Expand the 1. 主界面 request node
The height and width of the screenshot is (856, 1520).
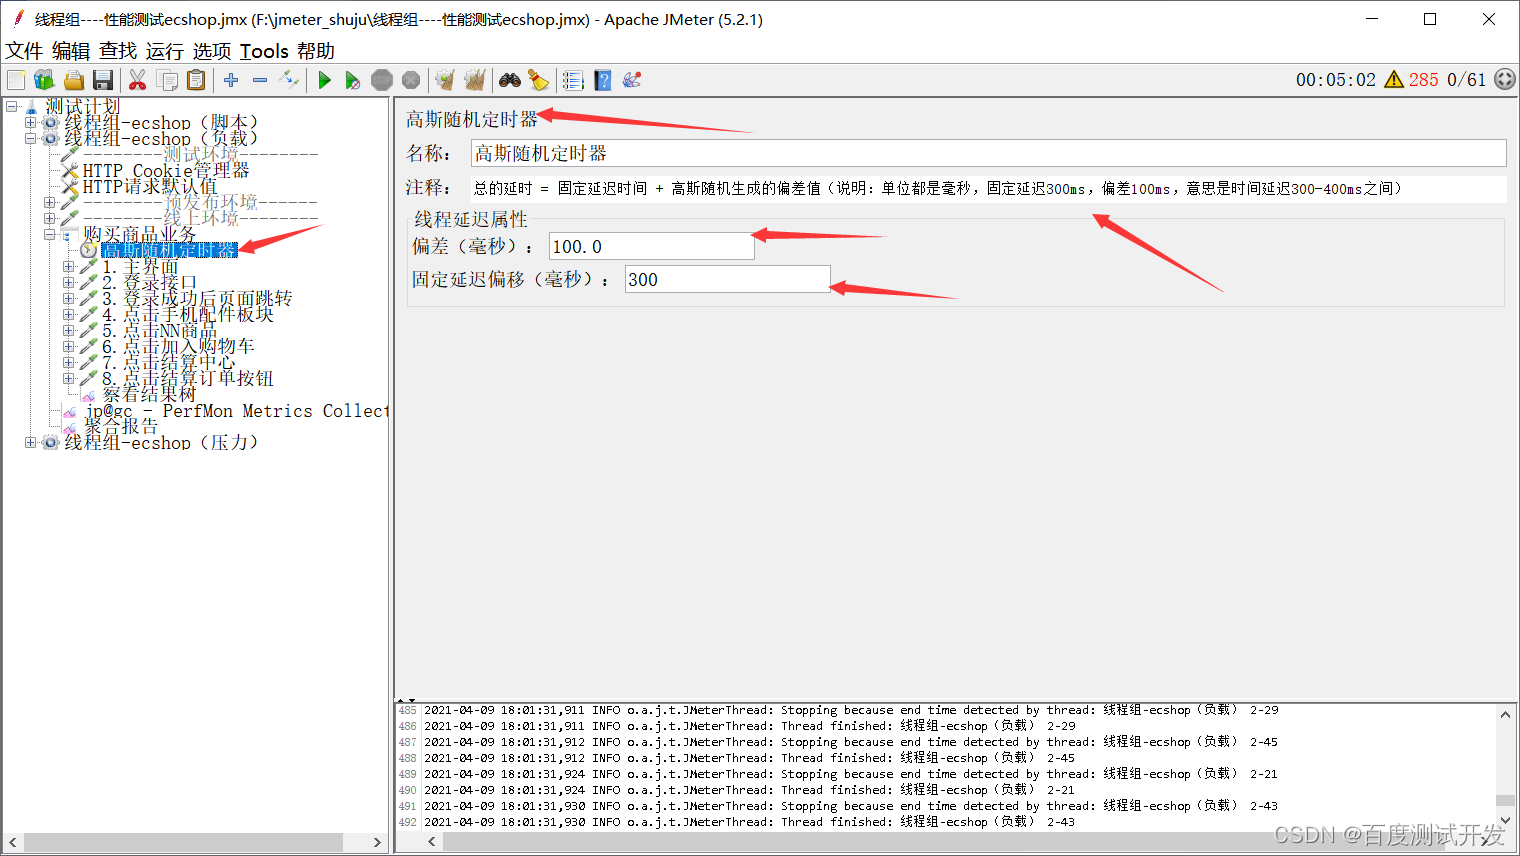click(x=68, y=266)
